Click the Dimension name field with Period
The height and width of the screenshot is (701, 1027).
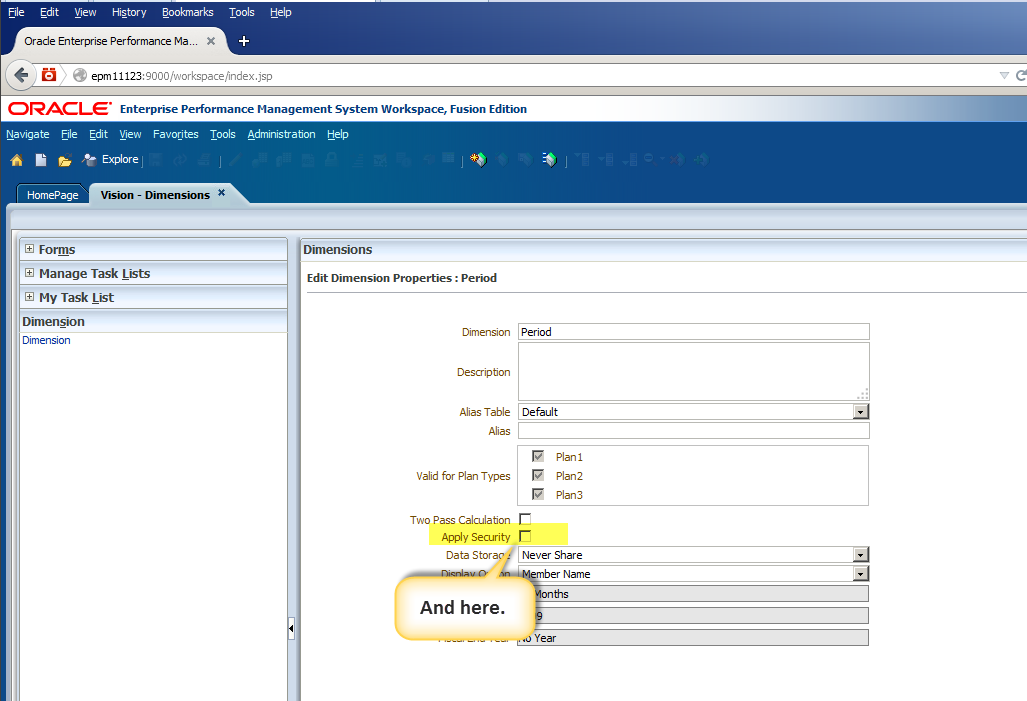coord(694,332)
